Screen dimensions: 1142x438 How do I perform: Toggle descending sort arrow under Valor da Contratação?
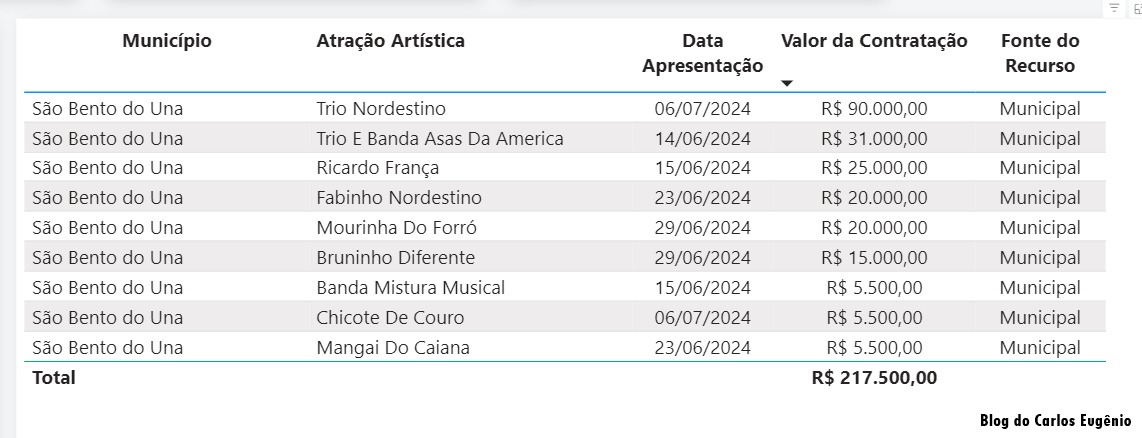point(787,83)
